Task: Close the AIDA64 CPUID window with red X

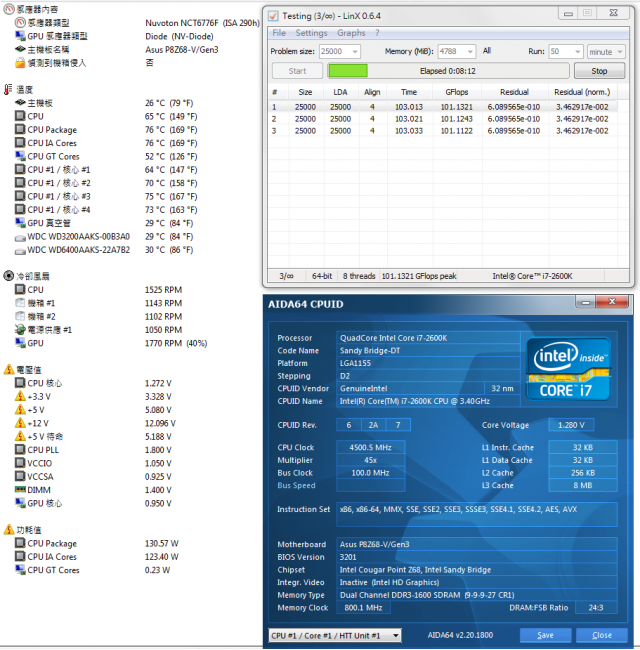Action: (612, 302)
